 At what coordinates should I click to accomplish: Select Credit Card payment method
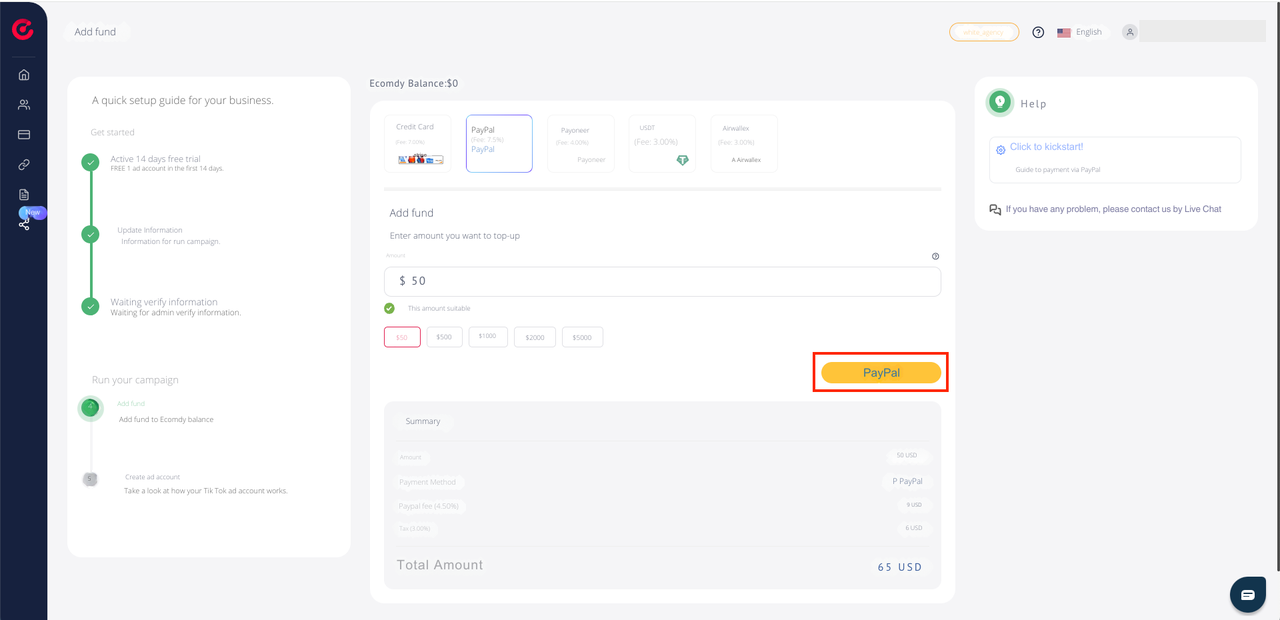click(x=418, y=143)
